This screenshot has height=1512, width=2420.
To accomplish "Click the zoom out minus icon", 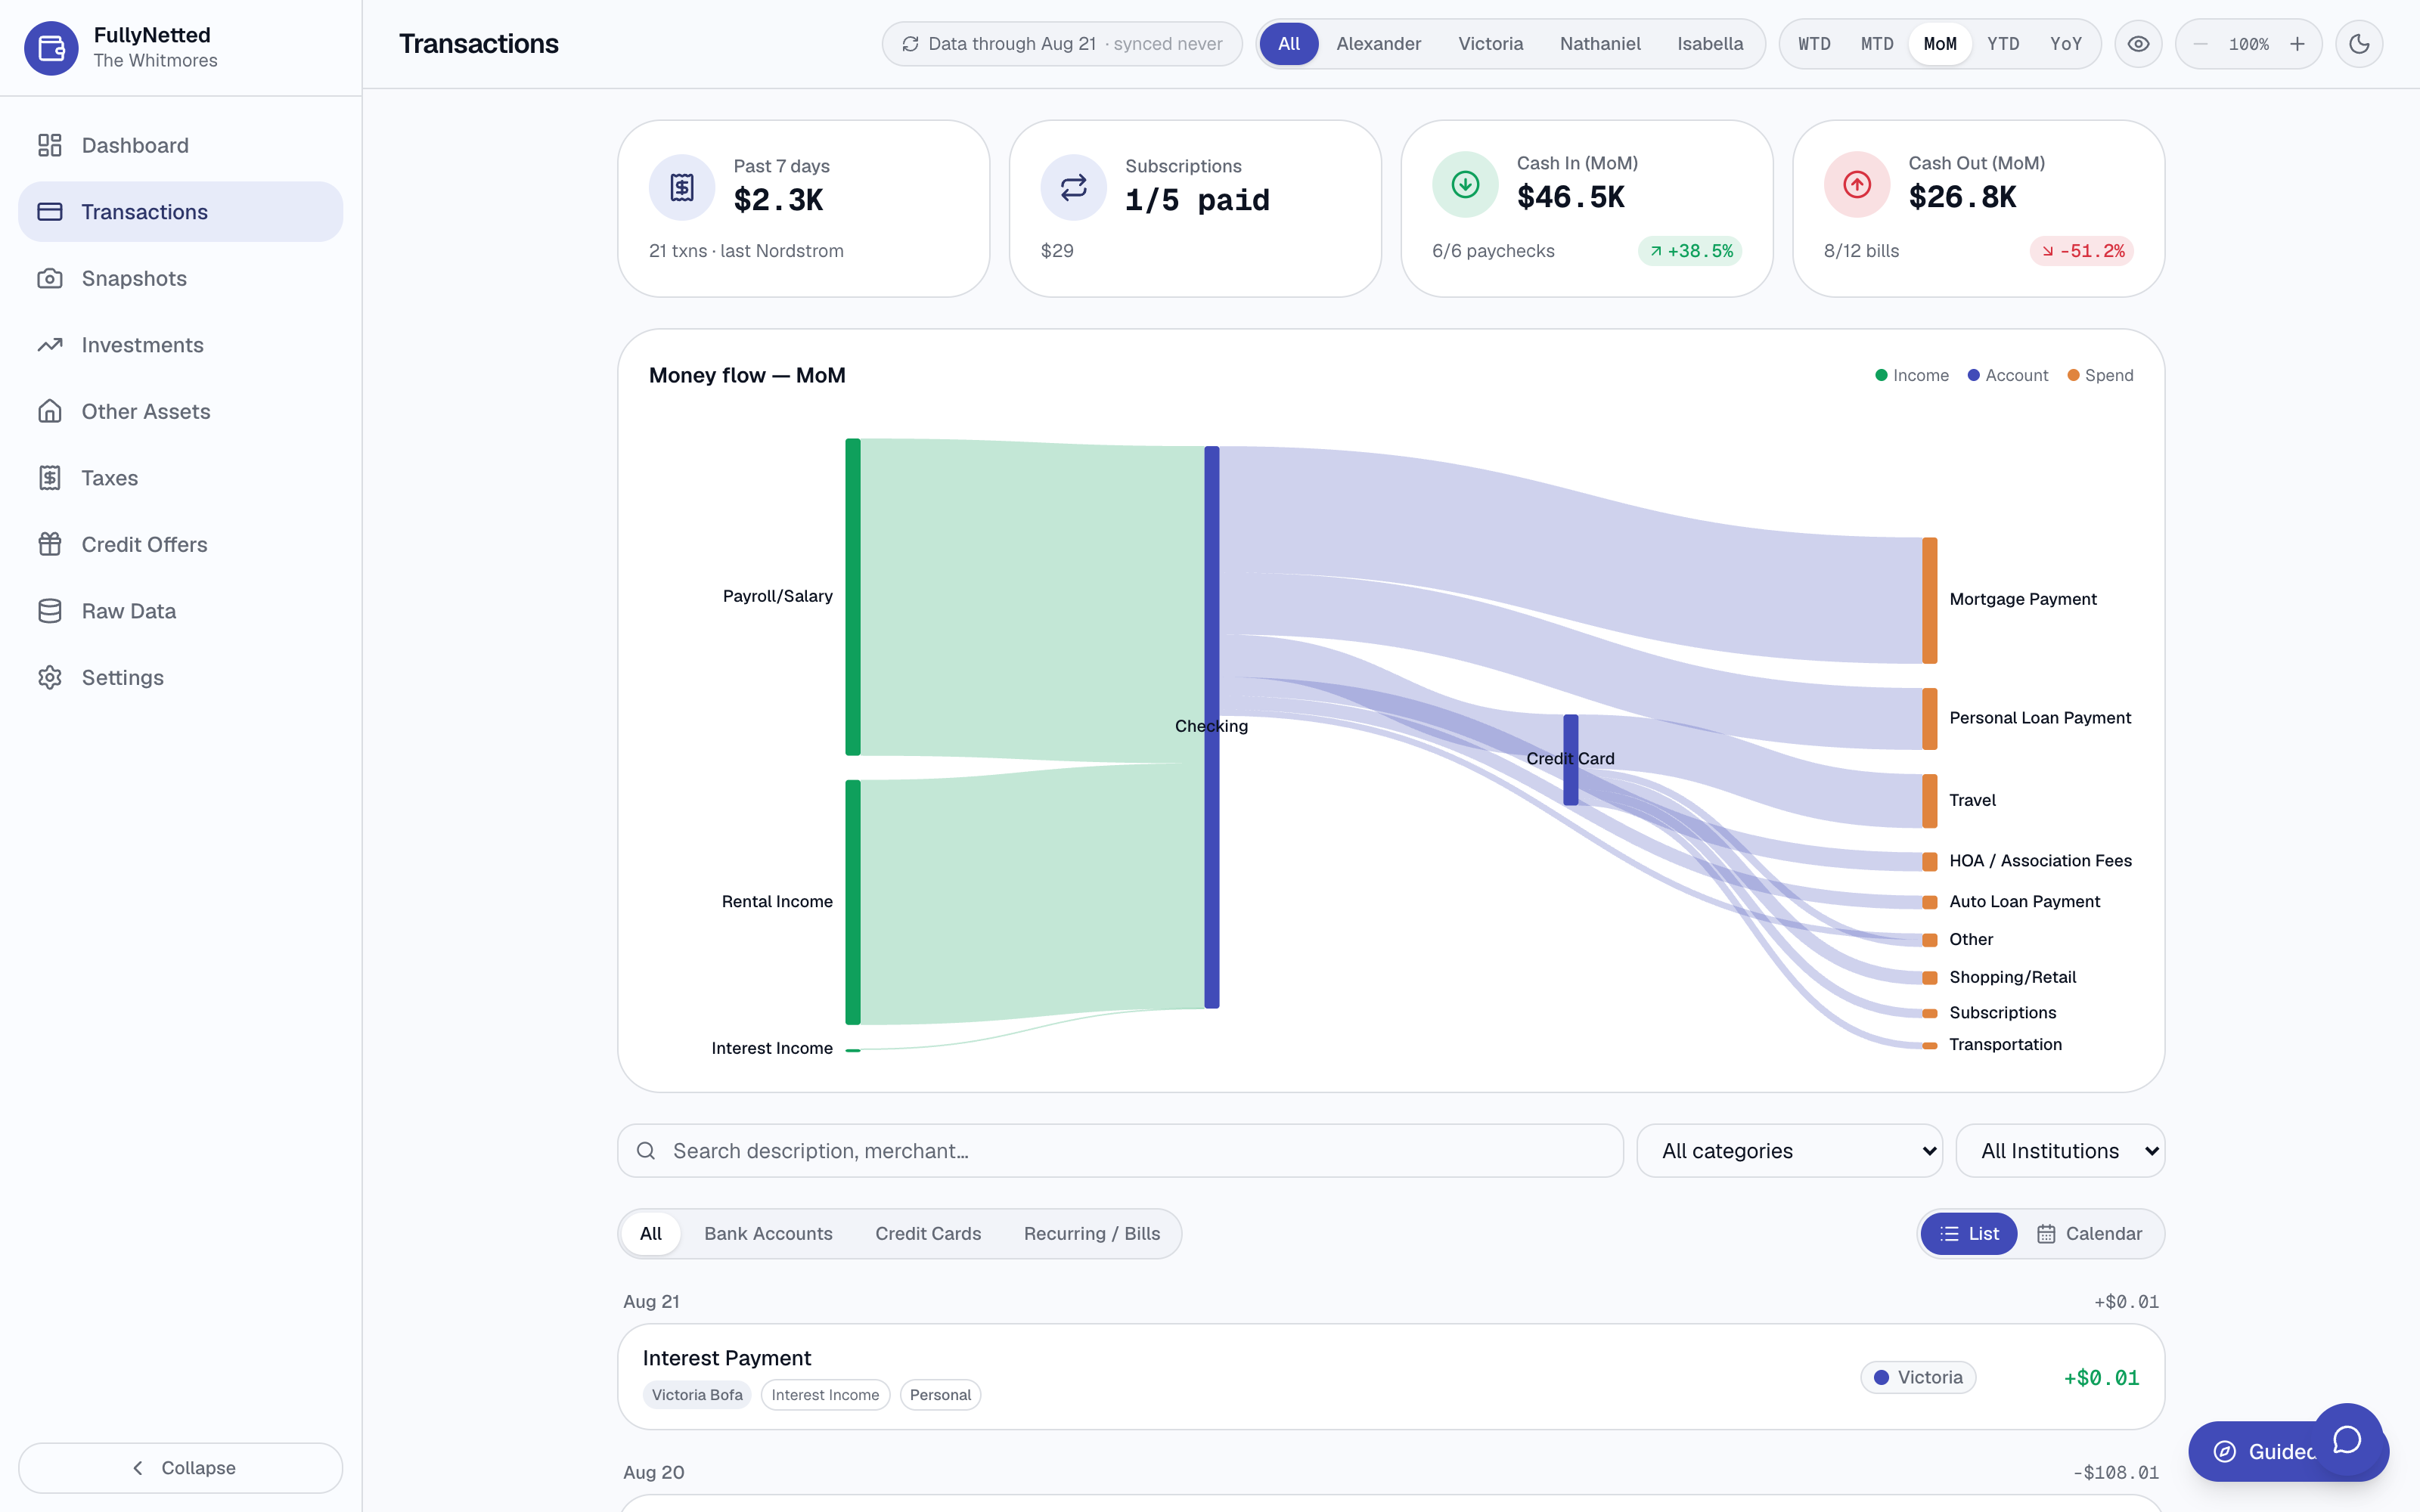I will [x=2200, y=44].
